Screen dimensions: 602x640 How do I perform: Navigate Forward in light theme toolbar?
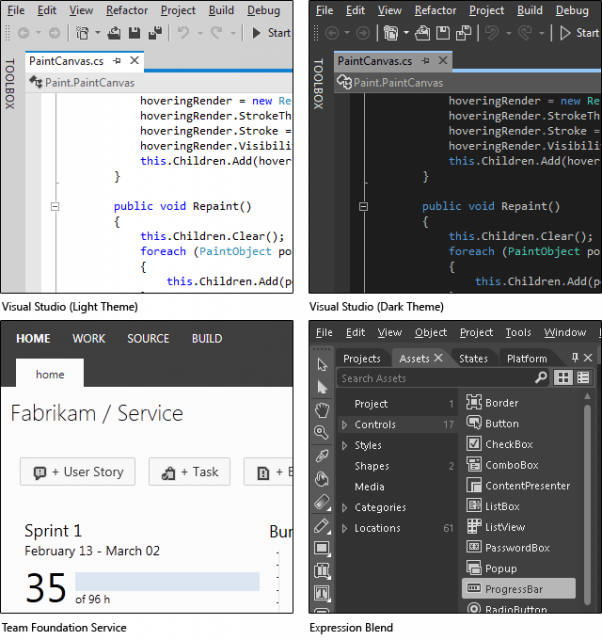coord(54,33)
